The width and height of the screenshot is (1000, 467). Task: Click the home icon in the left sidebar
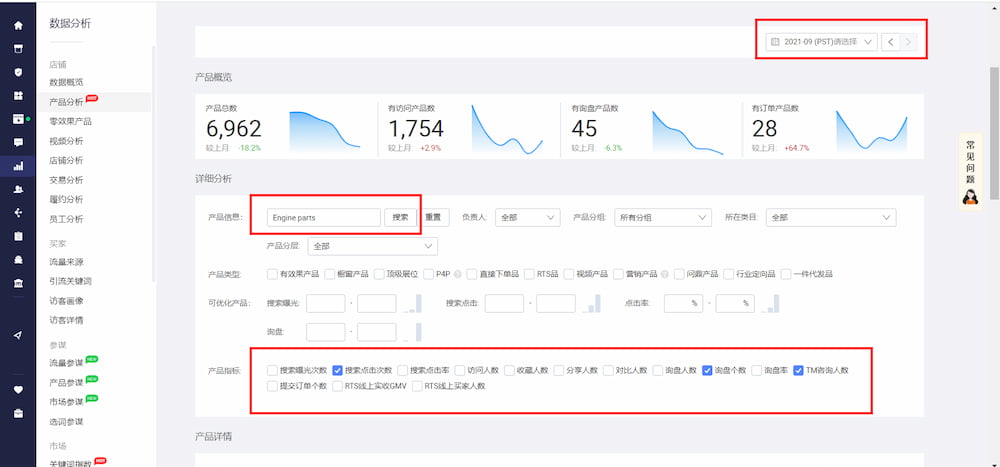(x=18, y=24)
